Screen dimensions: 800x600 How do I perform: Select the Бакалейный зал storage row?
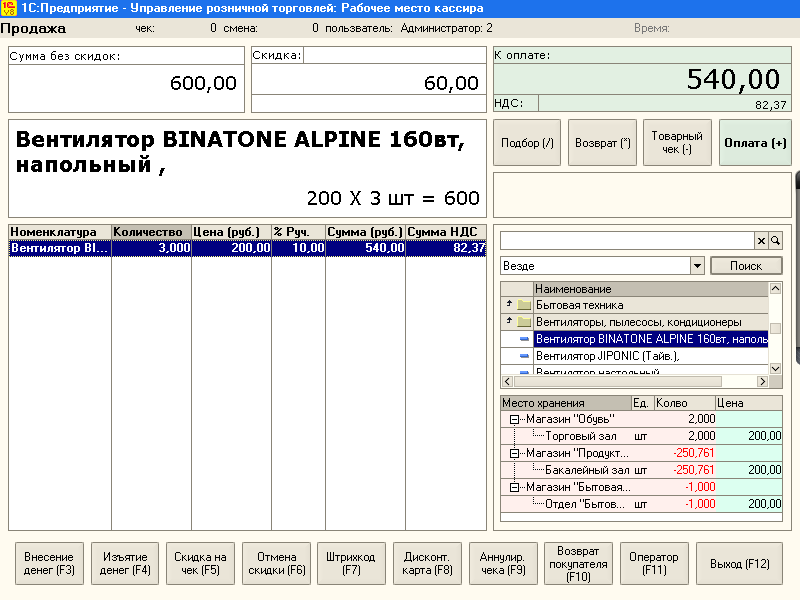click(641, 470)
